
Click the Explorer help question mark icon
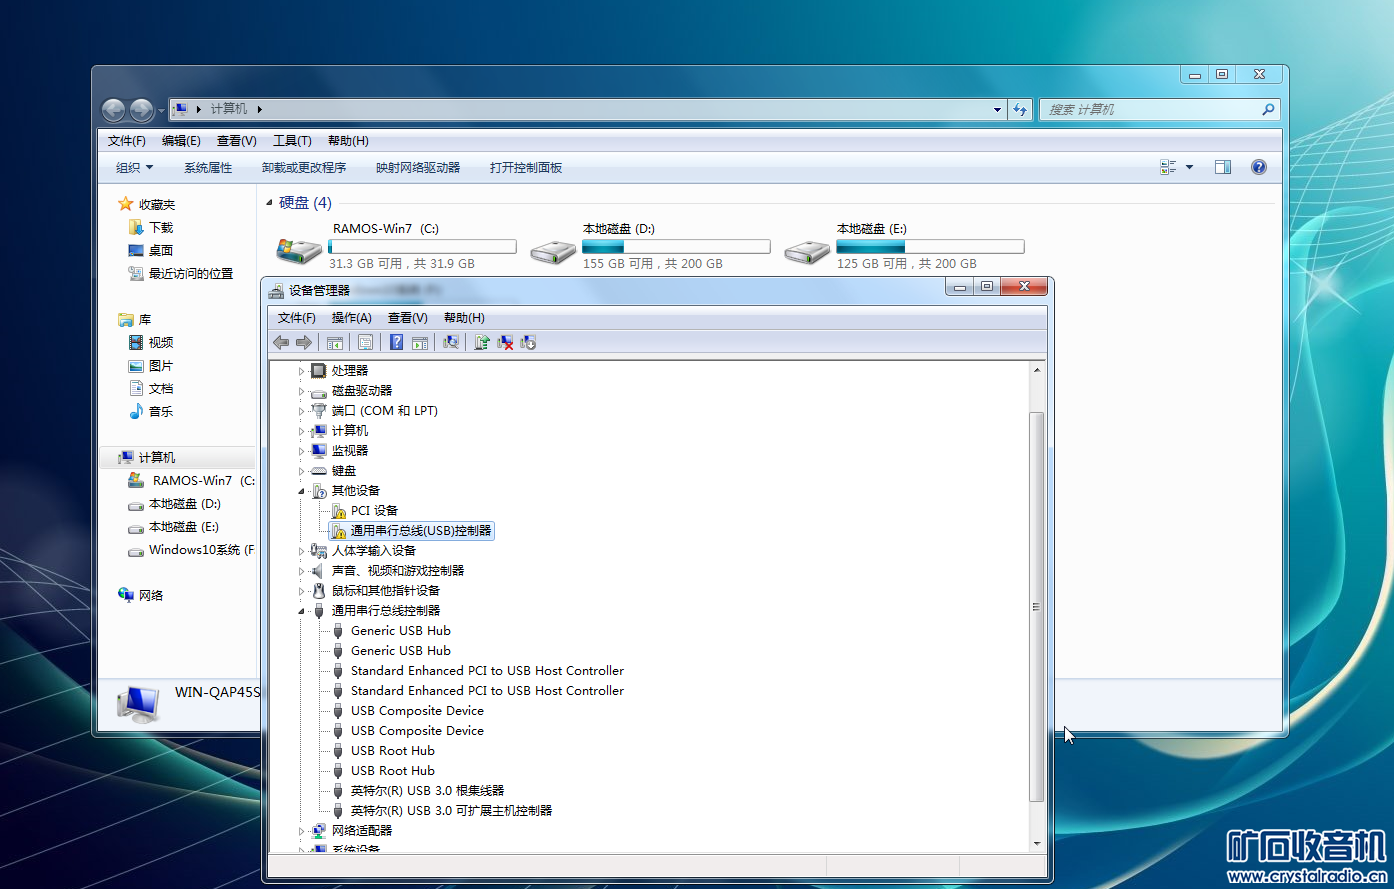[x=1259, y=168]
